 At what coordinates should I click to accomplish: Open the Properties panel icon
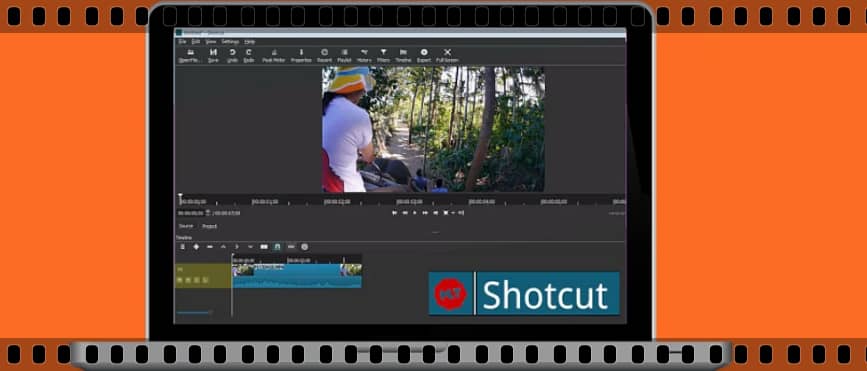[x=301, y=55]
